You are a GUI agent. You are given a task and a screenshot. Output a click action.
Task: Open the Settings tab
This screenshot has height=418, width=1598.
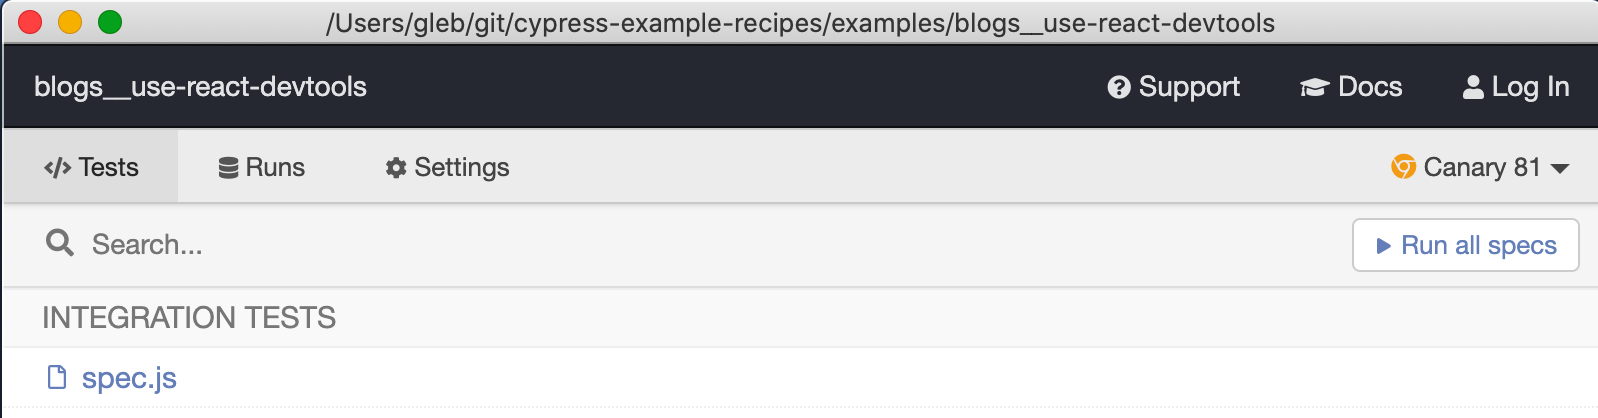(447, 167)
